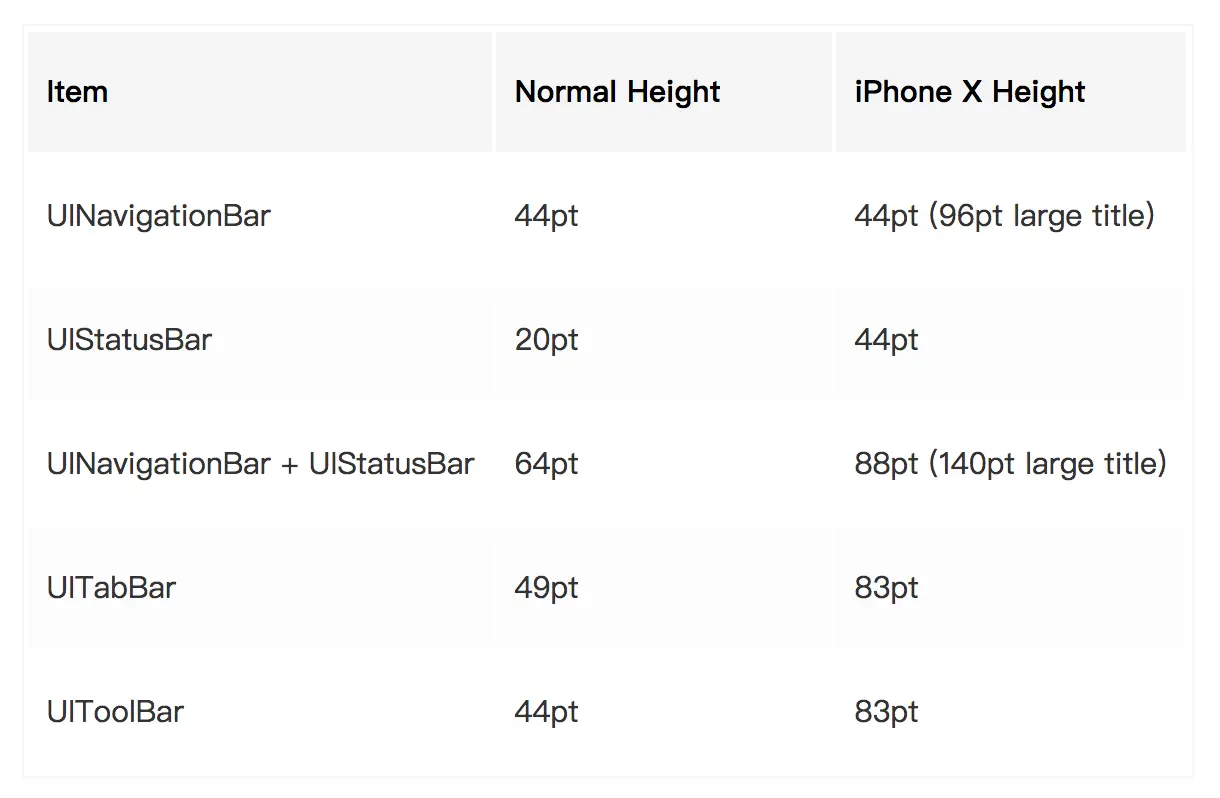Click the word Height in iPhone X header

[1038, 92]
